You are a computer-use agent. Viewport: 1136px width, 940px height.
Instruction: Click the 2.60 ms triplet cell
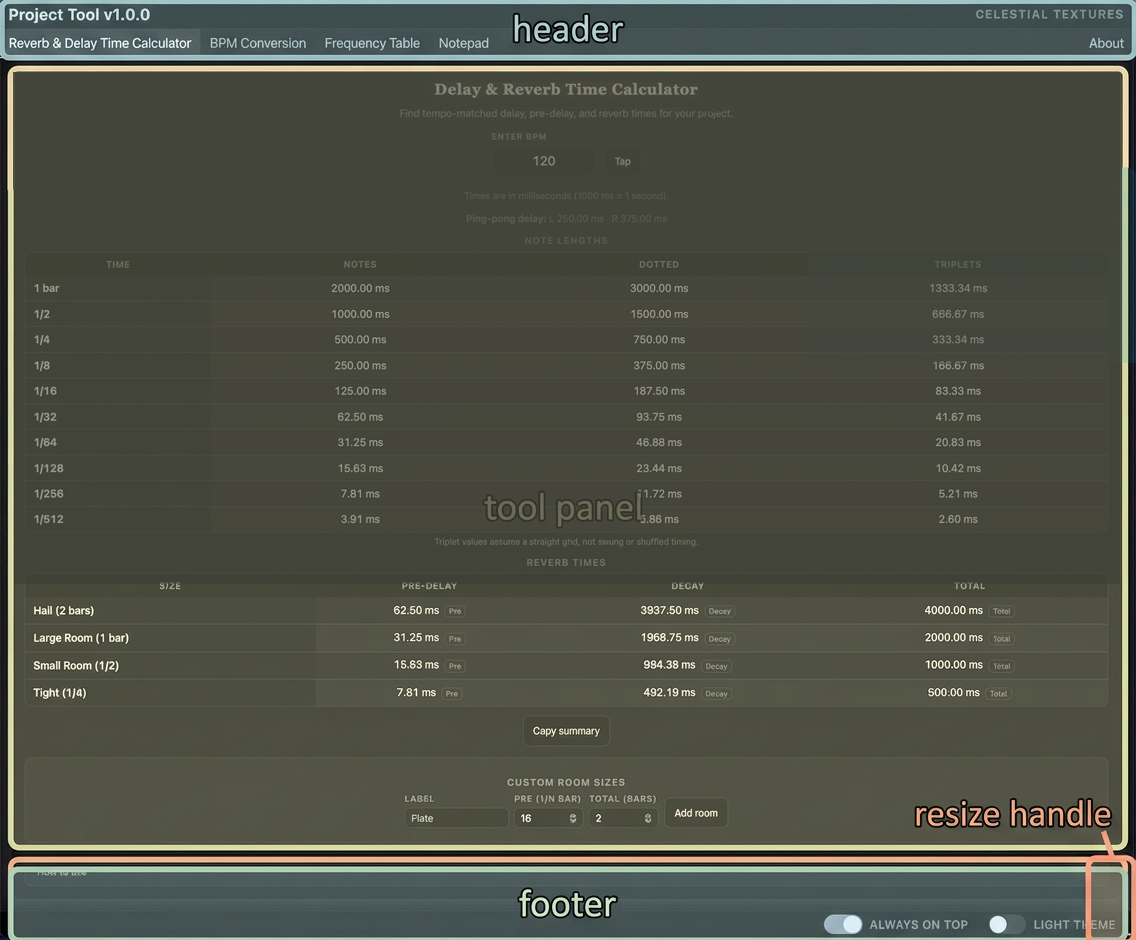click(958, 519)
